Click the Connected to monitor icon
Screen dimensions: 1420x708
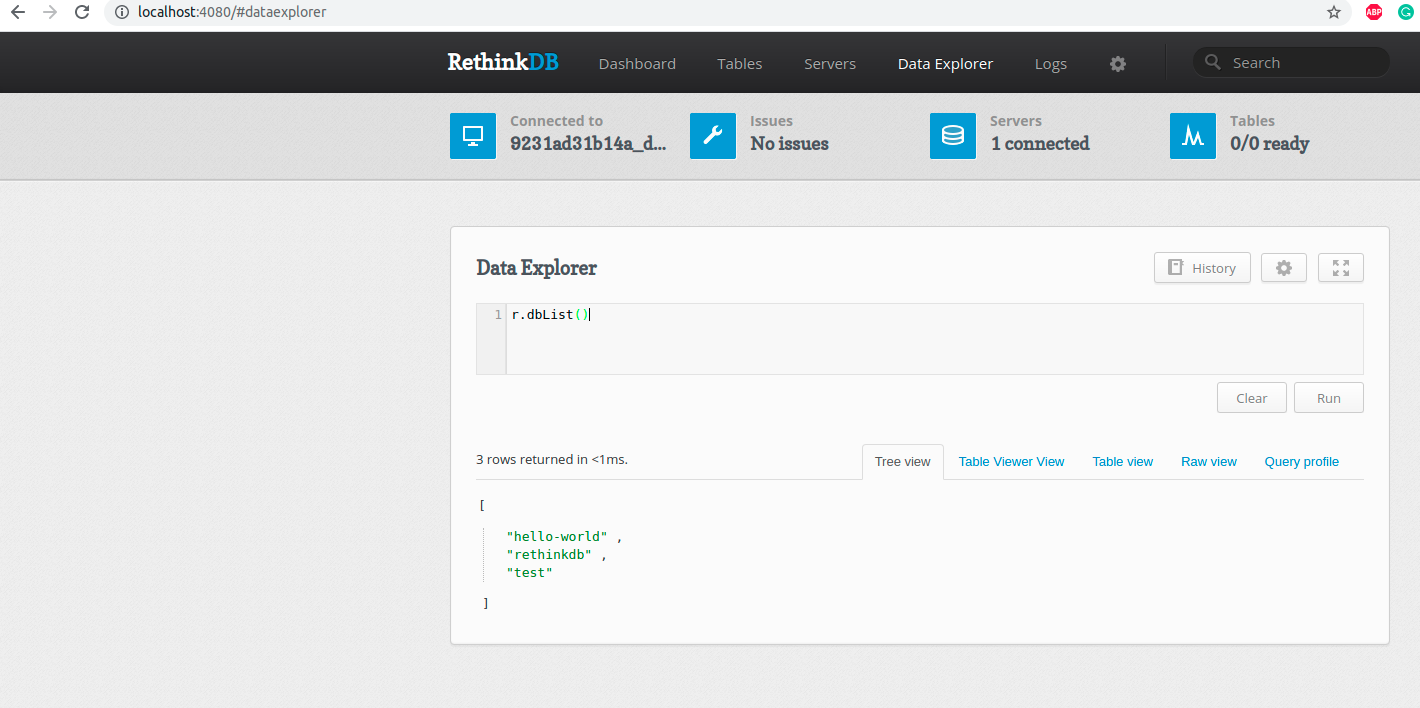click(473, 135)
